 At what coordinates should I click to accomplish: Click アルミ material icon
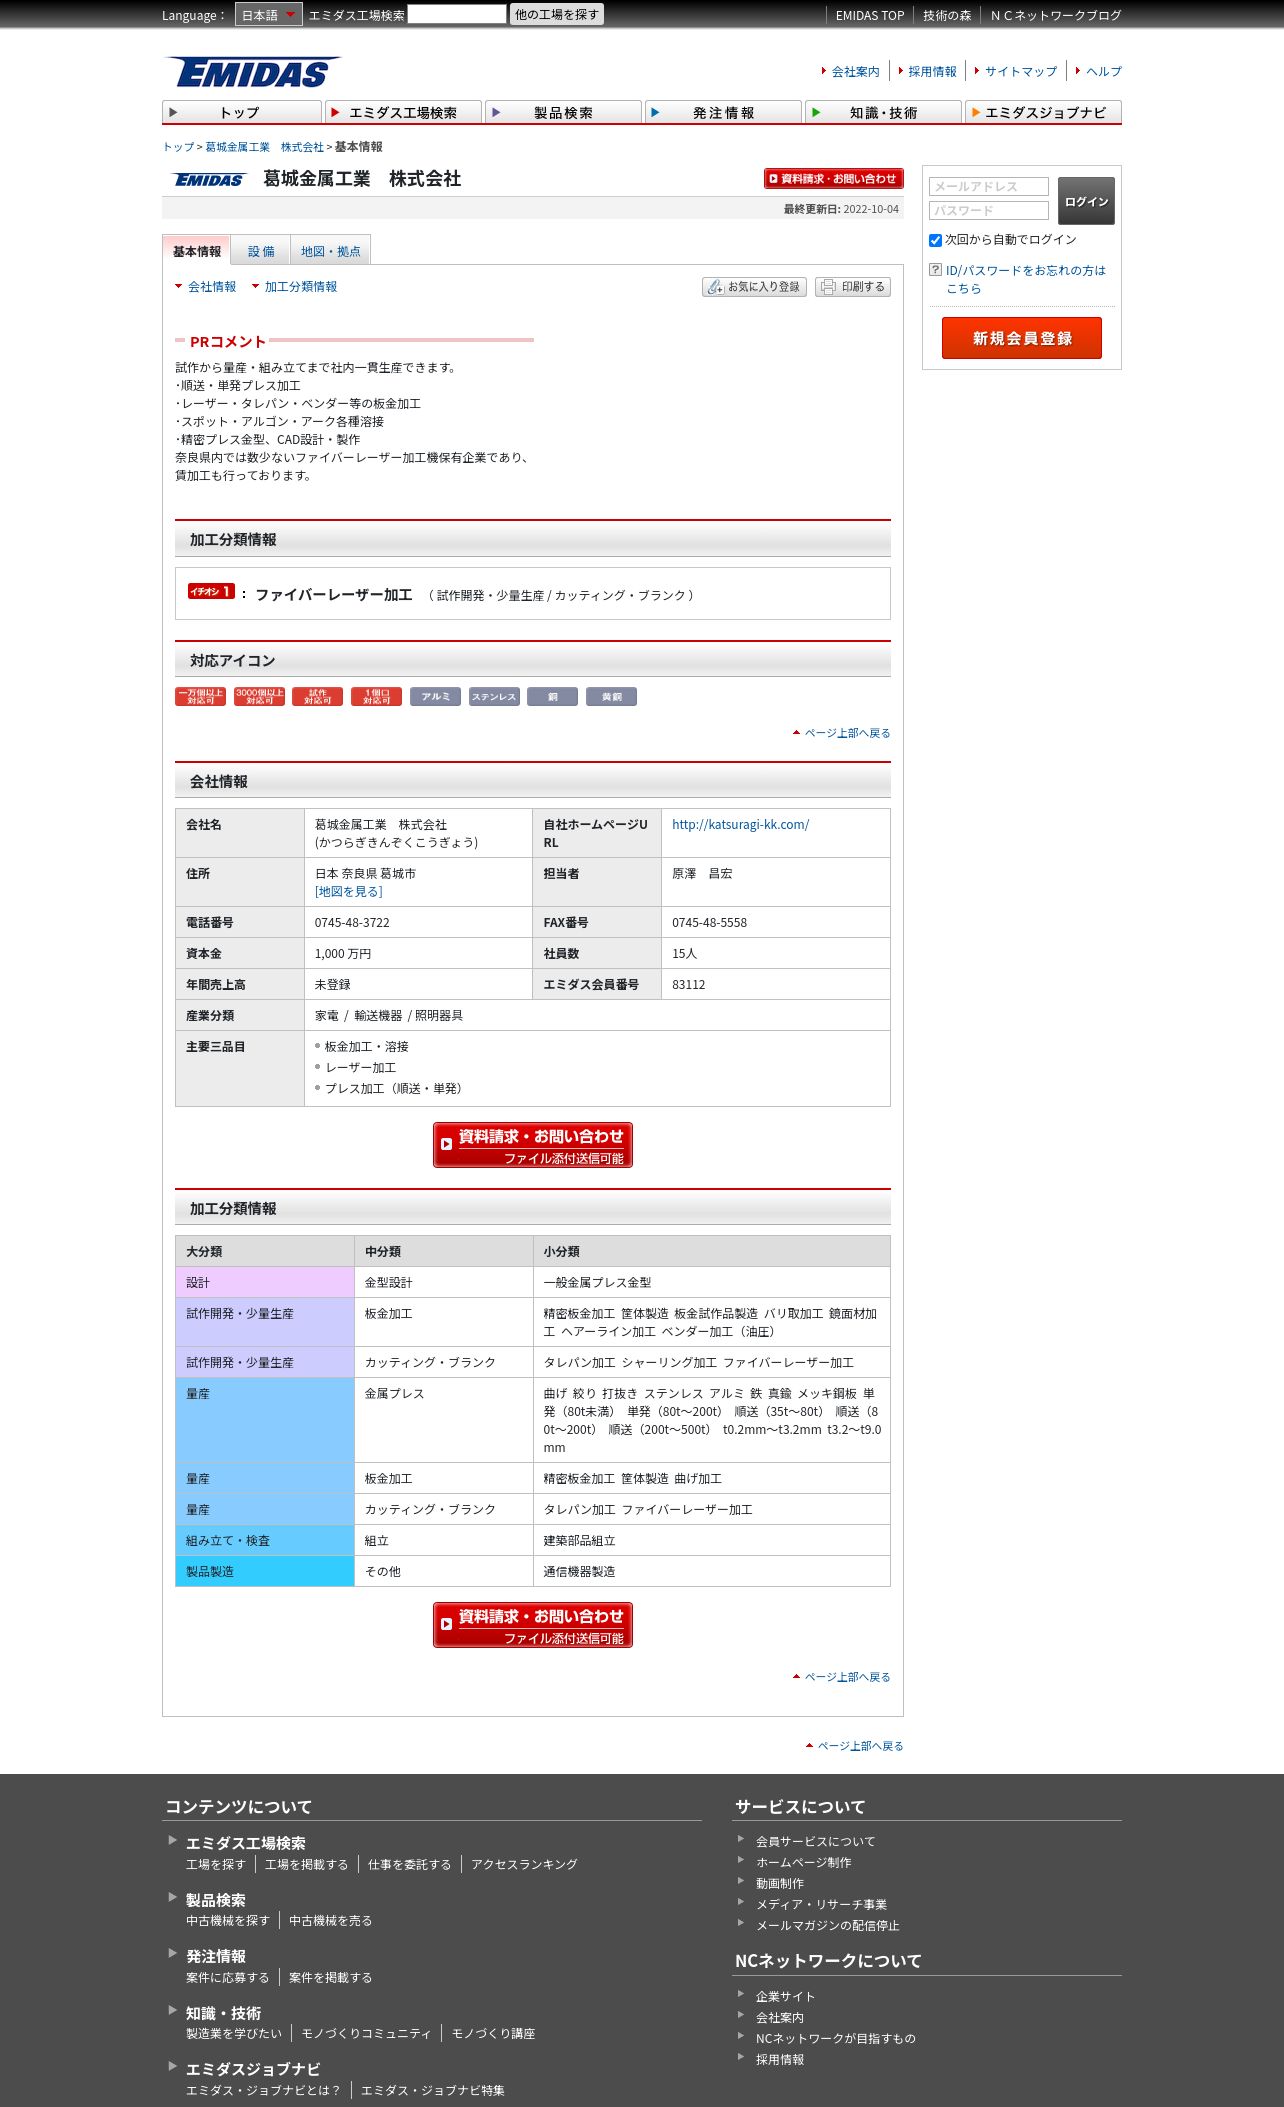[x=436, y=697]
